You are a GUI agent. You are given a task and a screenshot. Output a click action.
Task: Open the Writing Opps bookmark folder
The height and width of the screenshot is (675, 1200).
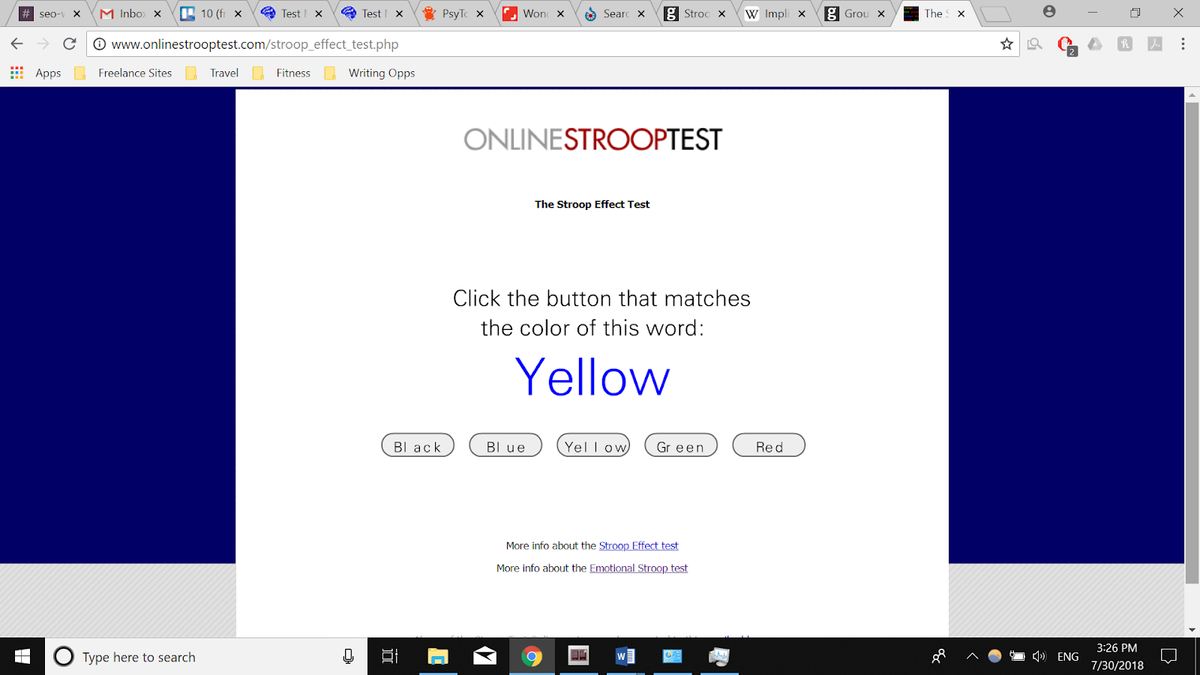point(370,73)
